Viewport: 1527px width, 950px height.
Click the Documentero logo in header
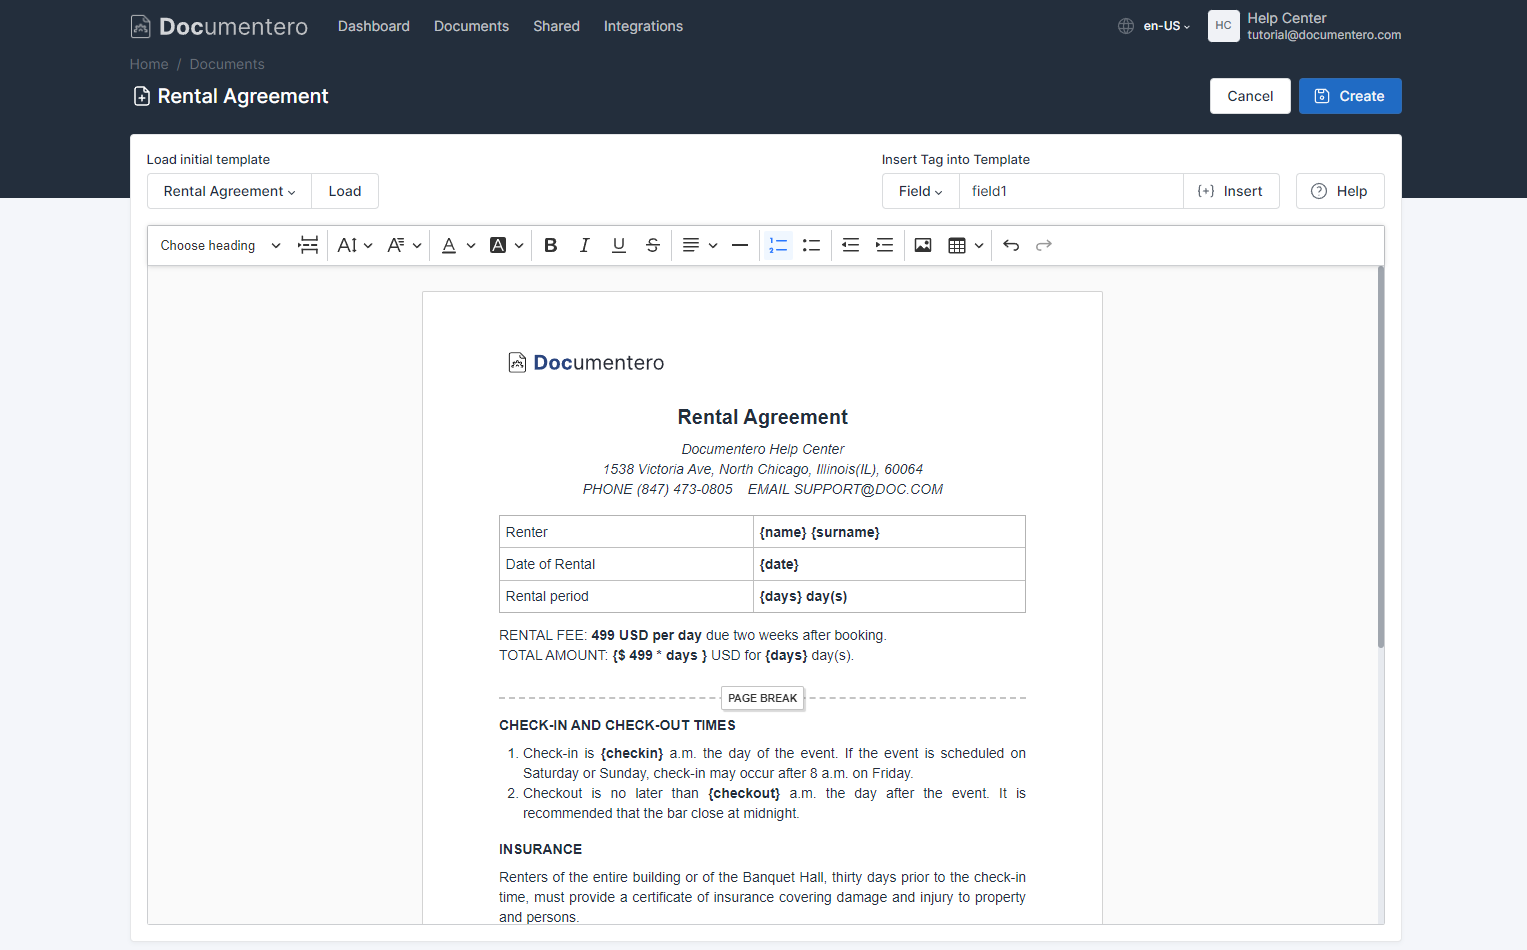(219, 27)
